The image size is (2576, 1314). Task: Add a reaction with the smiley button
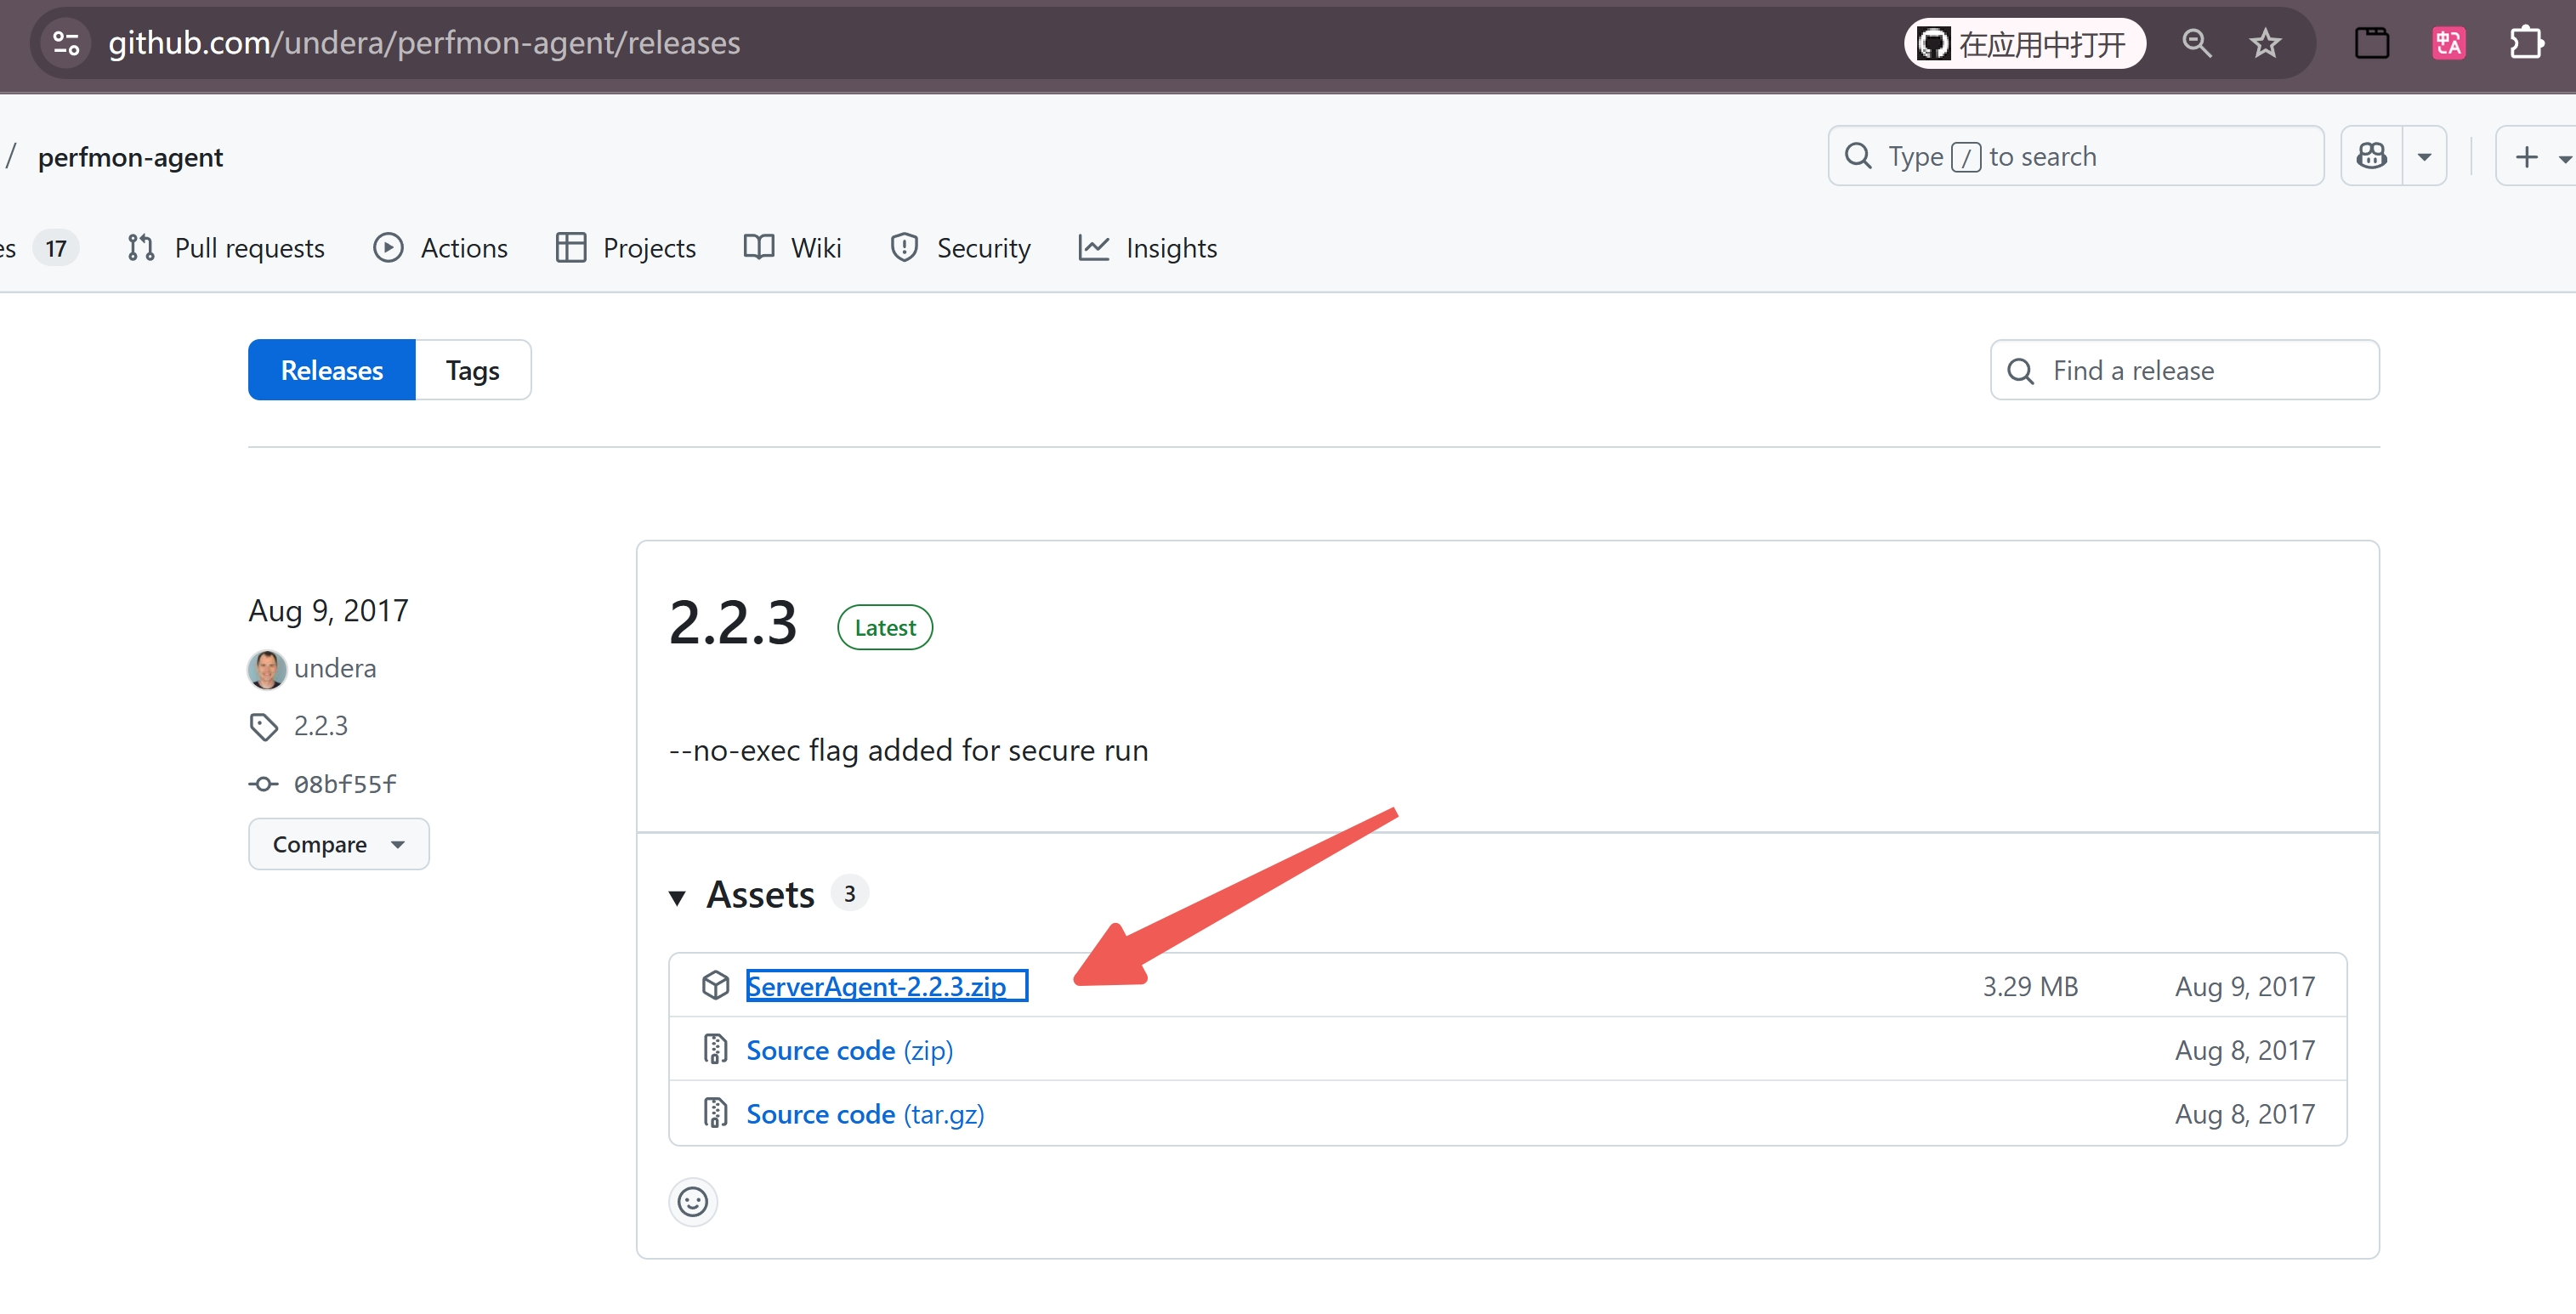point(692,1201)
